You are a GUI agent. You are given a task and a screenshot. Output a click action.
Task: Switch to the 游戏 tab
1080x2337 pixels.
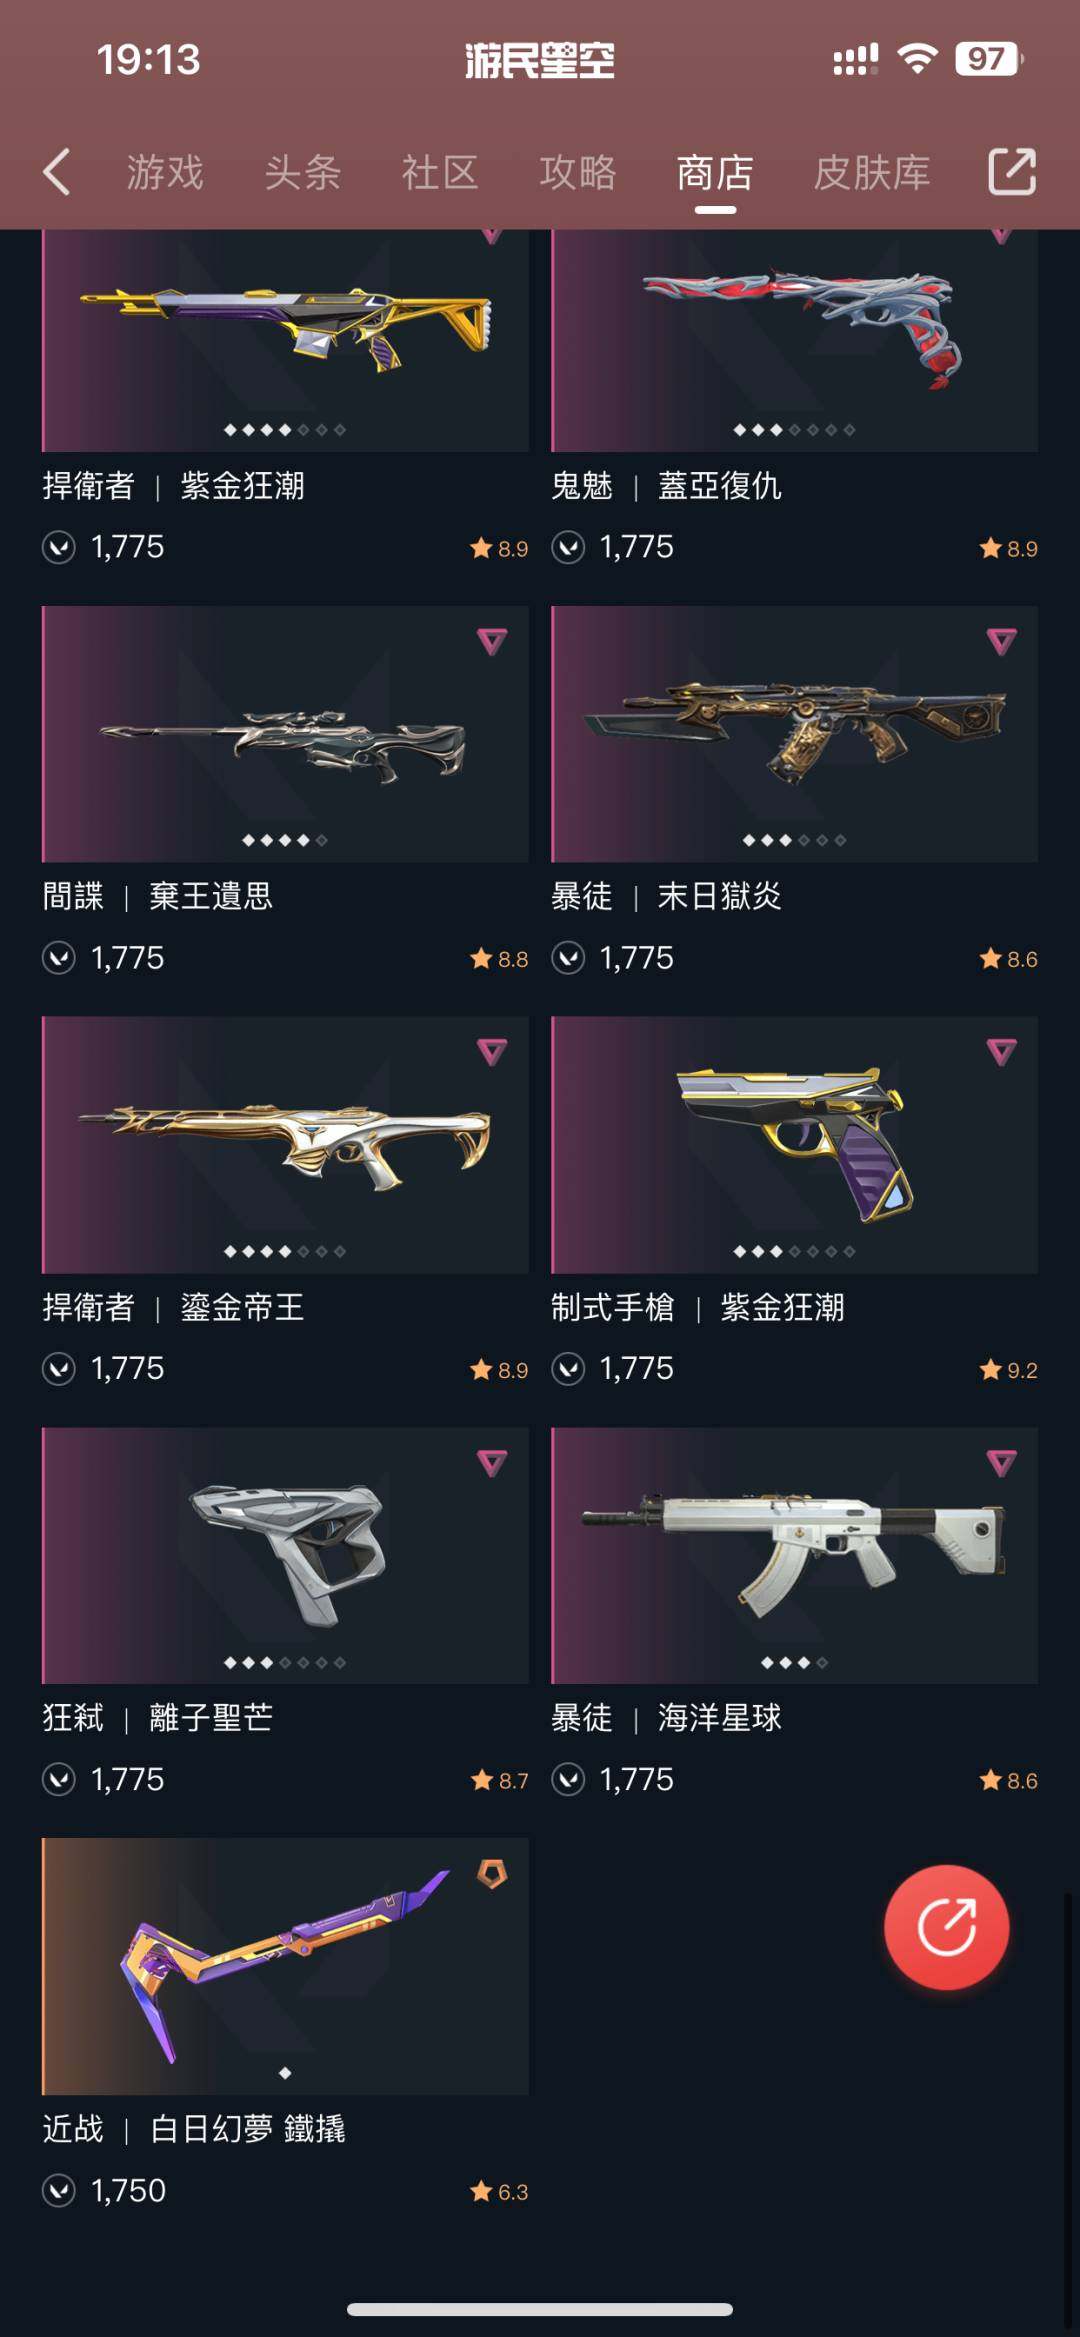click(x=165, y=172)
